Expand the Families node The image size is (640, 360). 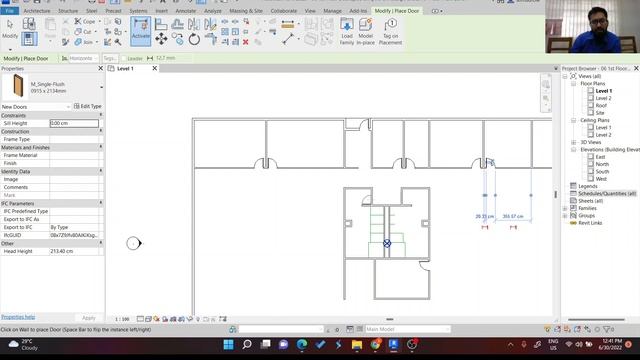point(565,209)
